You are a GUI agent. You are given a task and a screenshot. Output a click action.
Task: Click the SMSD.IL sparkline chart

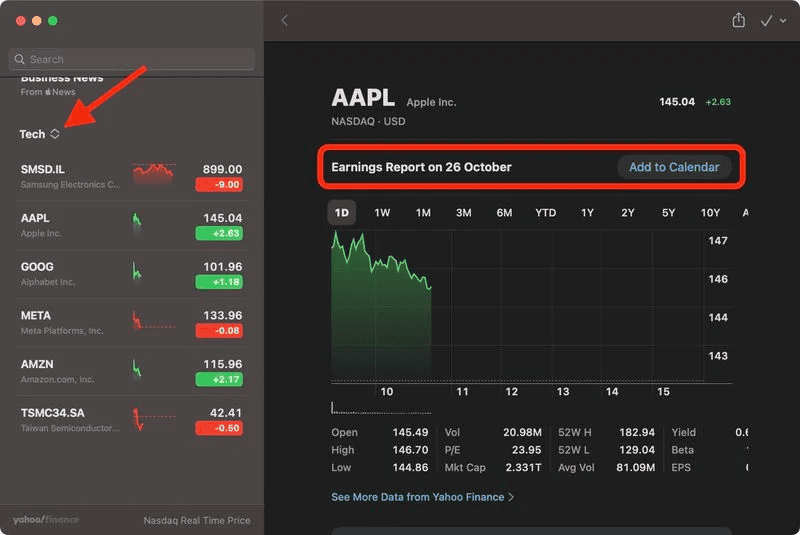click(x=153, y=174)
